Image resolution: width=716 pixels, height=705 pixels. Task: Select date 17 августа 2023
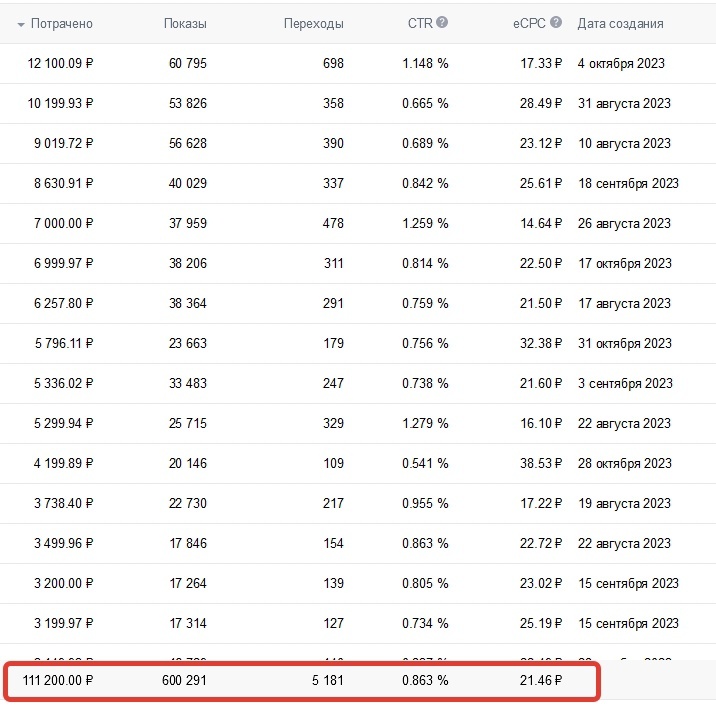(x=624, y=304)
